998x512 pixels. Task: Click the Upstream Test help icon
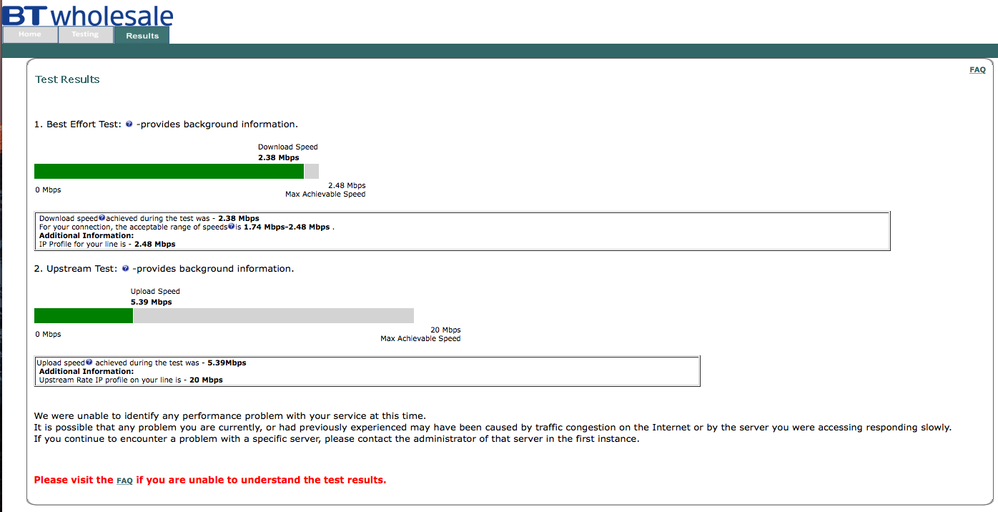pyautogui.click(x=125, y=269)
